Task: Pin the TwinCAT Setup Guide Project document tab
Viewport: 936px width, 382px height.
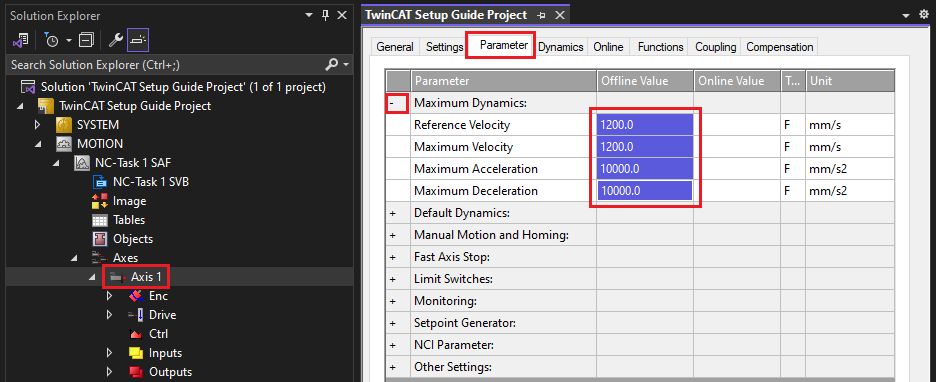Action: tap(541, 16)
